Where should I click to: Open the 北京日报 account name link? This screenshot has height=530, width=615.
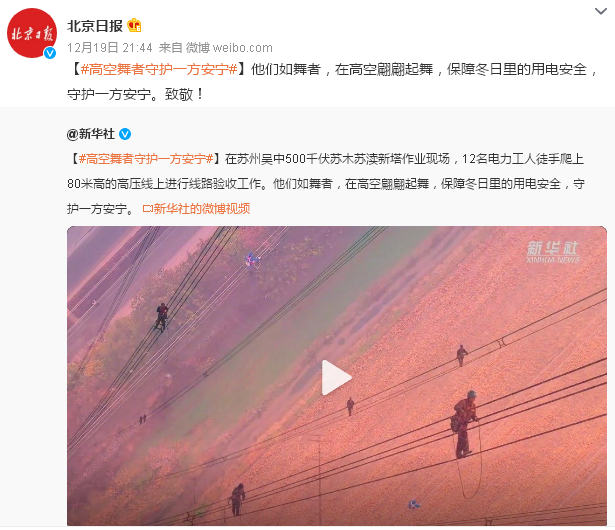[95, 26]
